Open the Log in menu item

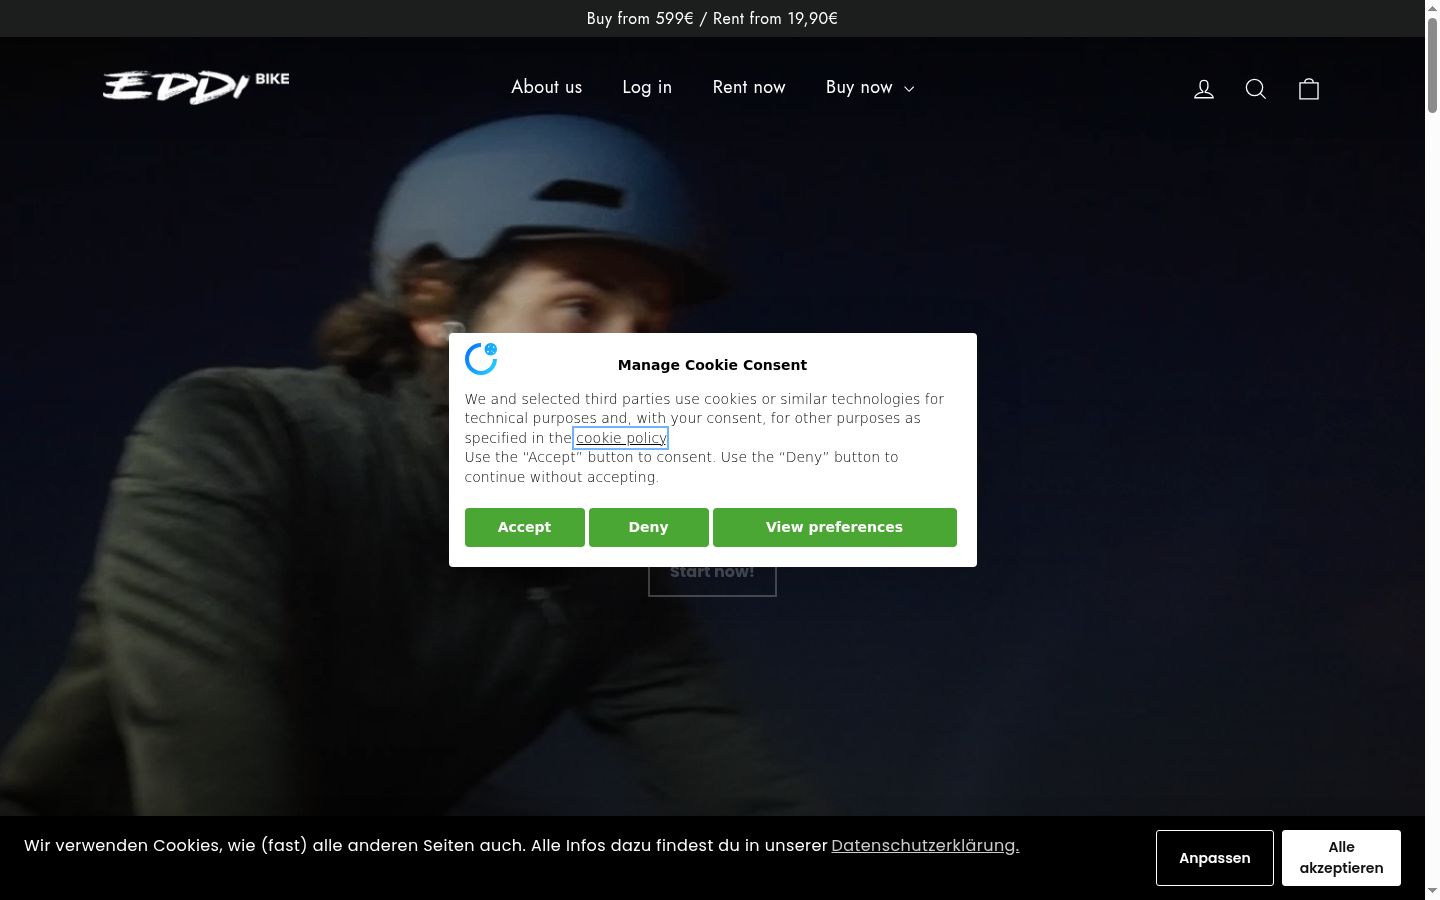[x=647, y=87]
